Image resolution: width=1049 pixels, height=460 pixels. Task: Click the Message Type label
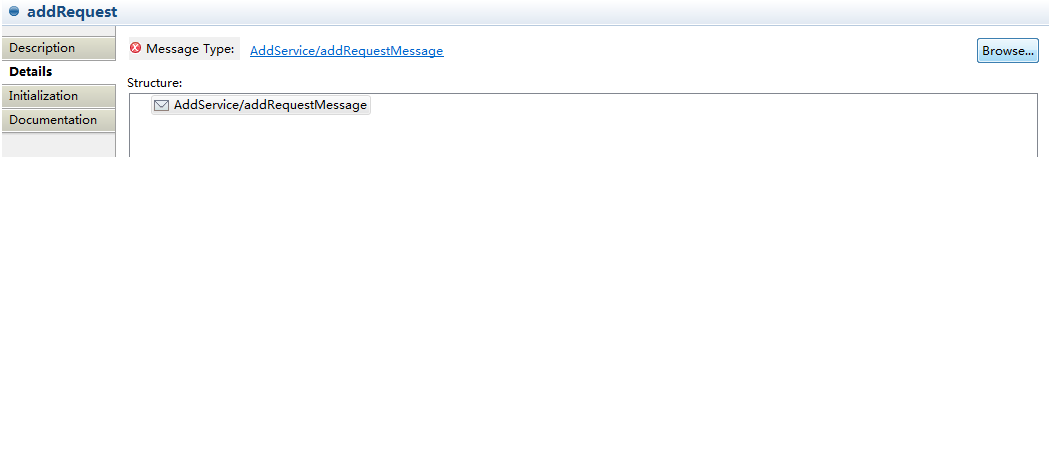[x=190, y=48]
